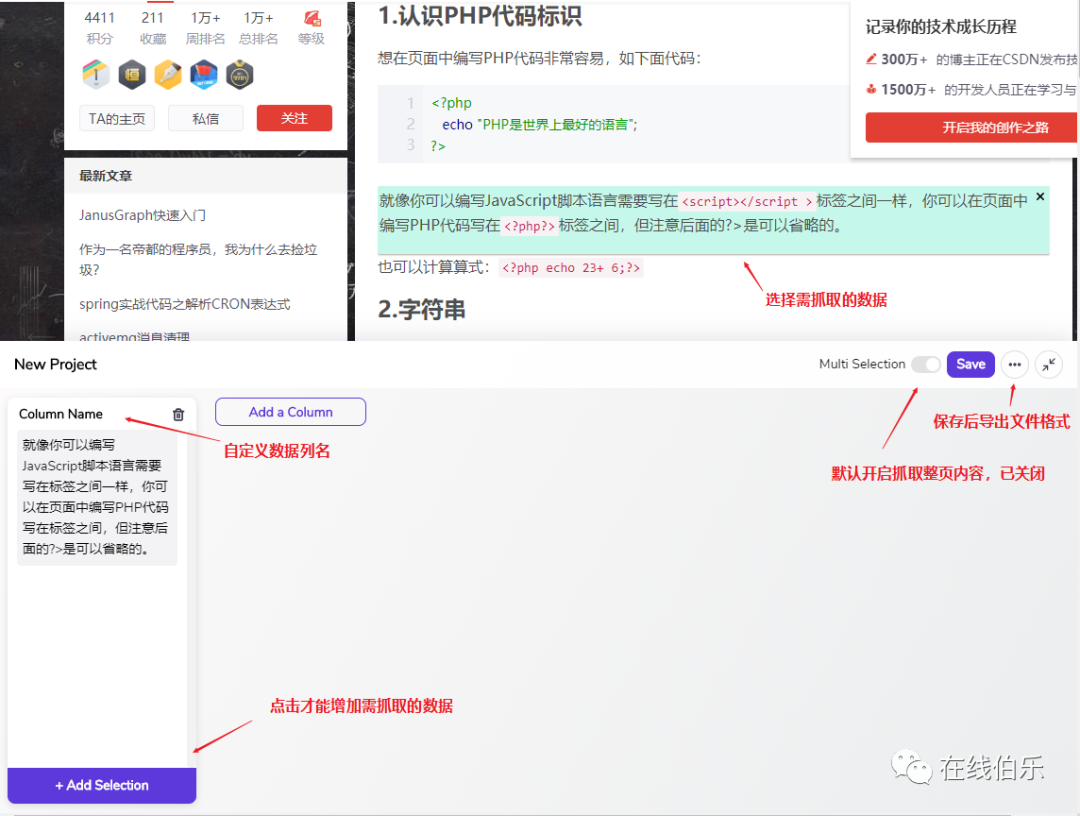Open TA的主页 profile button
Viewport: 1080px width, 816px height.
(x=116, y=118)
